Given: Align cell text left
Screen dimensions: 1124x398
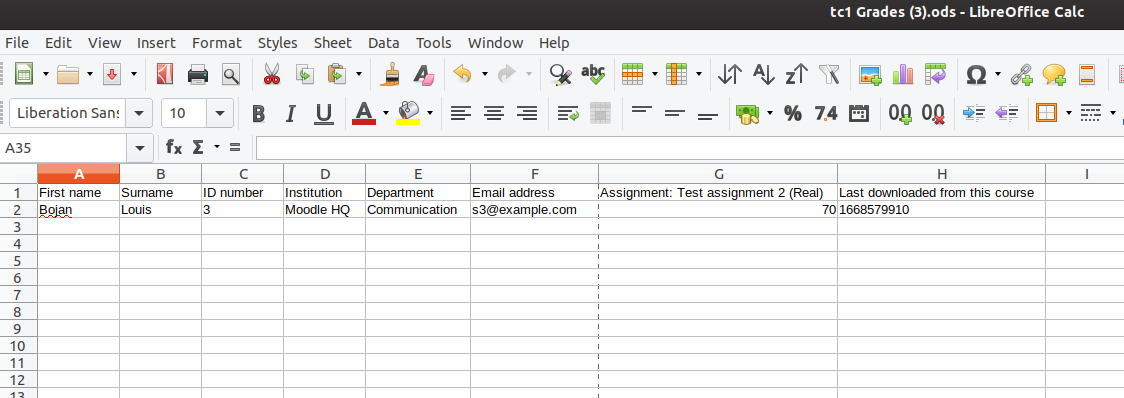Looking at the screenshot, I should click(x=460, y=113).
